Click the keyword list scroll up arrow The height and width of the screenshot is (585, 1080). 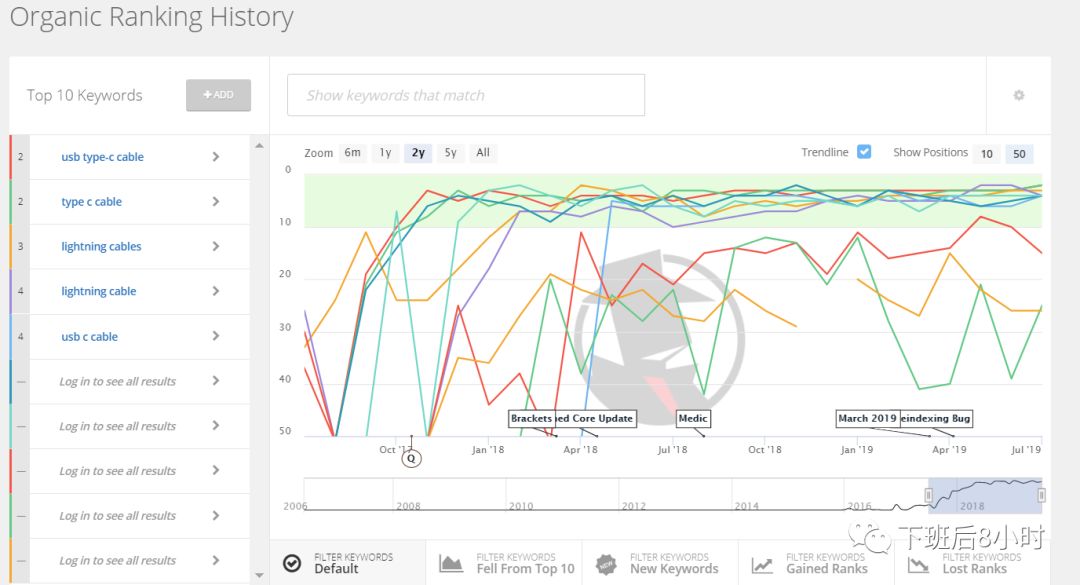pyautogui.click(x=259, y=145)
